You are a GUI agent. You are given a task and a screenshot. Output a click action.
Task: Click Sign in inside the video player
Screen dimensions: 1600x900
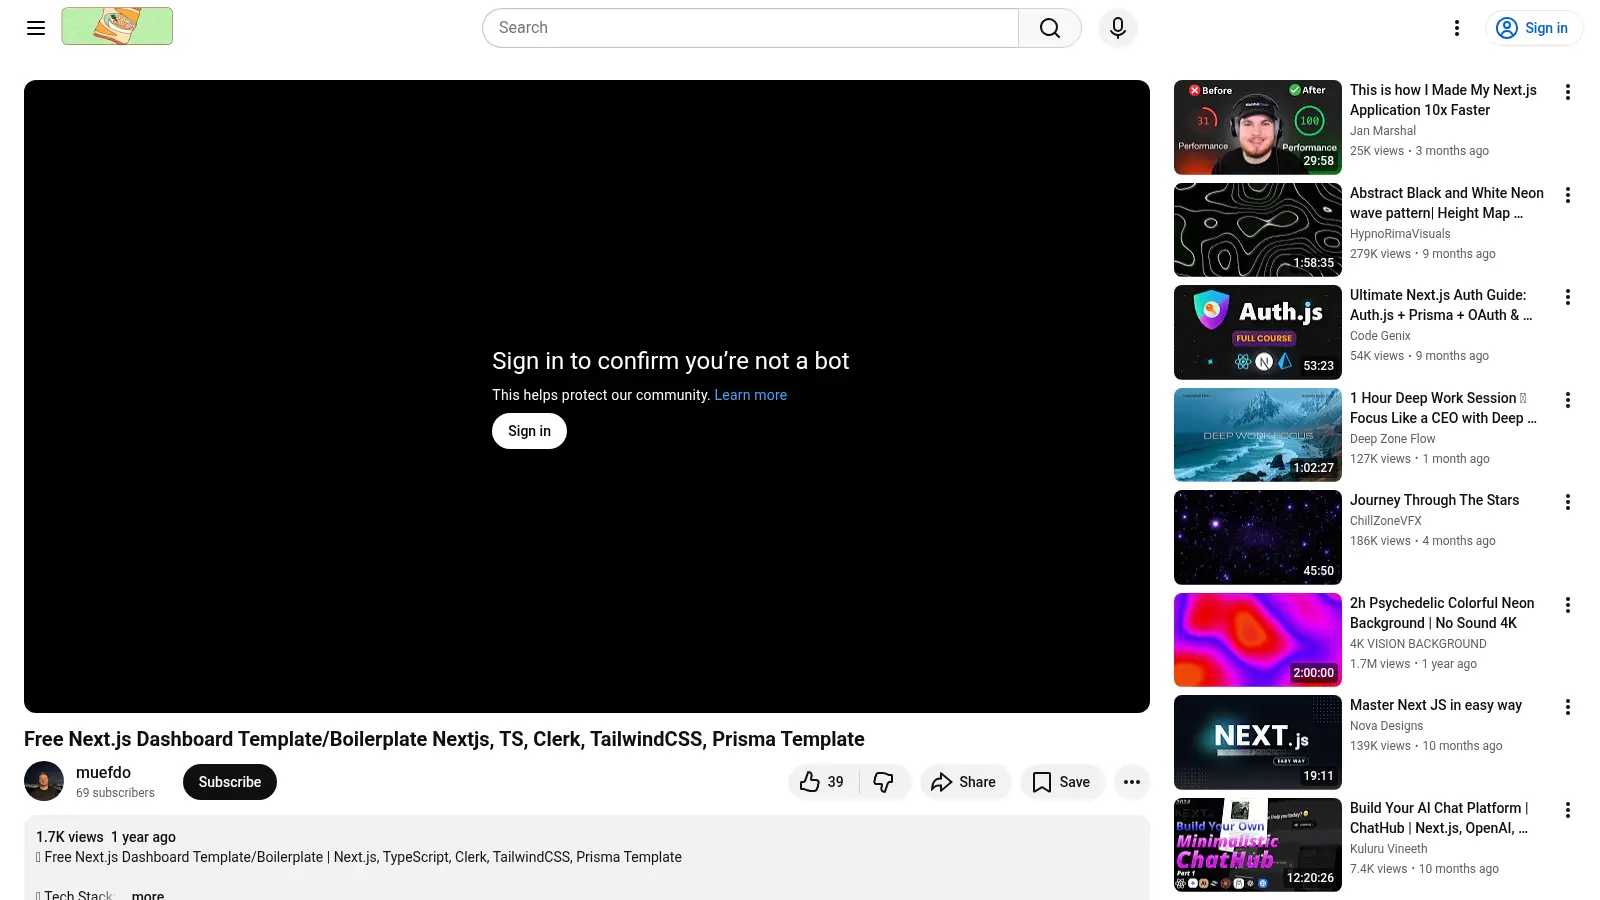(529, 431)
